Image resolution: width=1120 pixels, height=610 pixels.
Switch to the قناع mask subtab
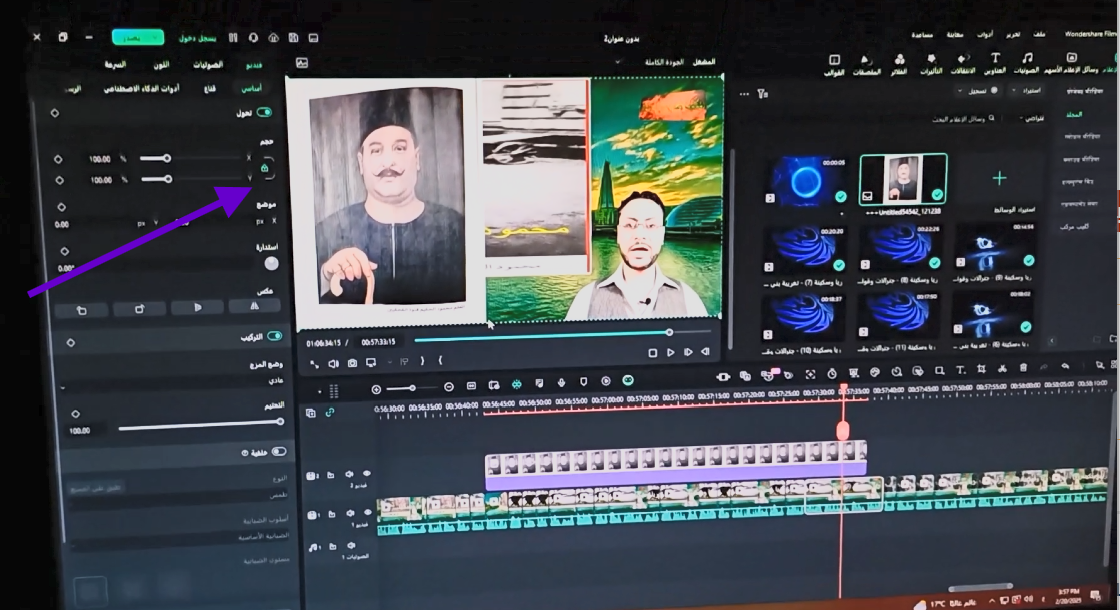209,89
